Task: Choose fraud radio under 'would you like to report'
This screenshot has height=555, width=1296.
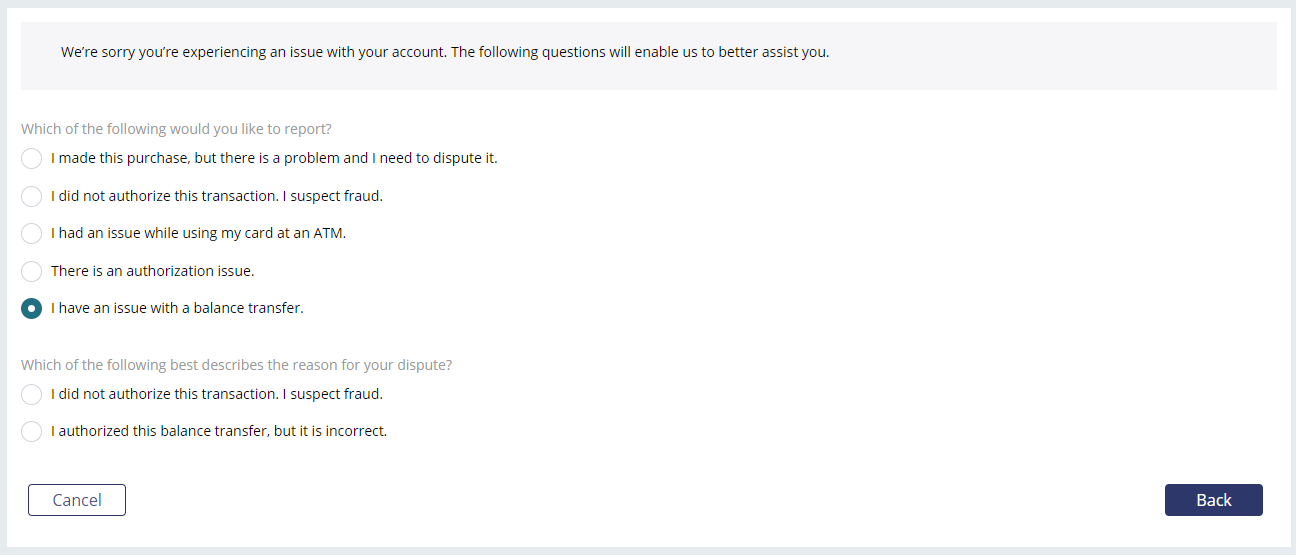Action: [32, 197]
